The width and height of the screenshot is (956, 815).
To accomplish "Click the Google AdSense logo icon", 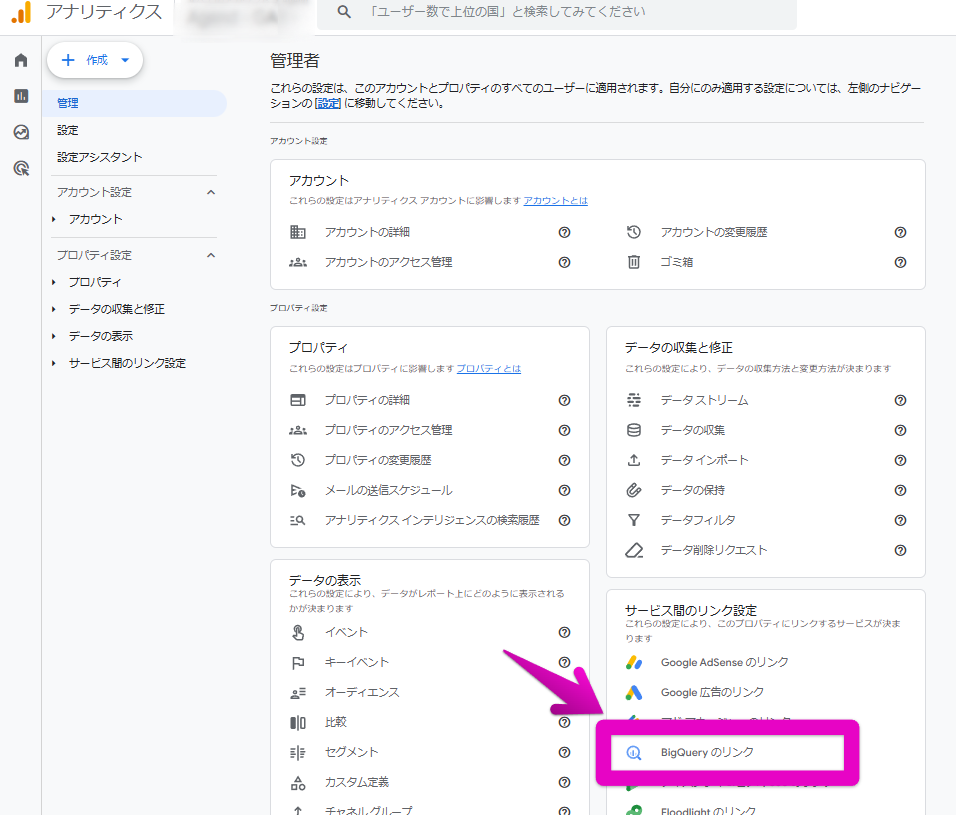I will (x=633, y=663).
